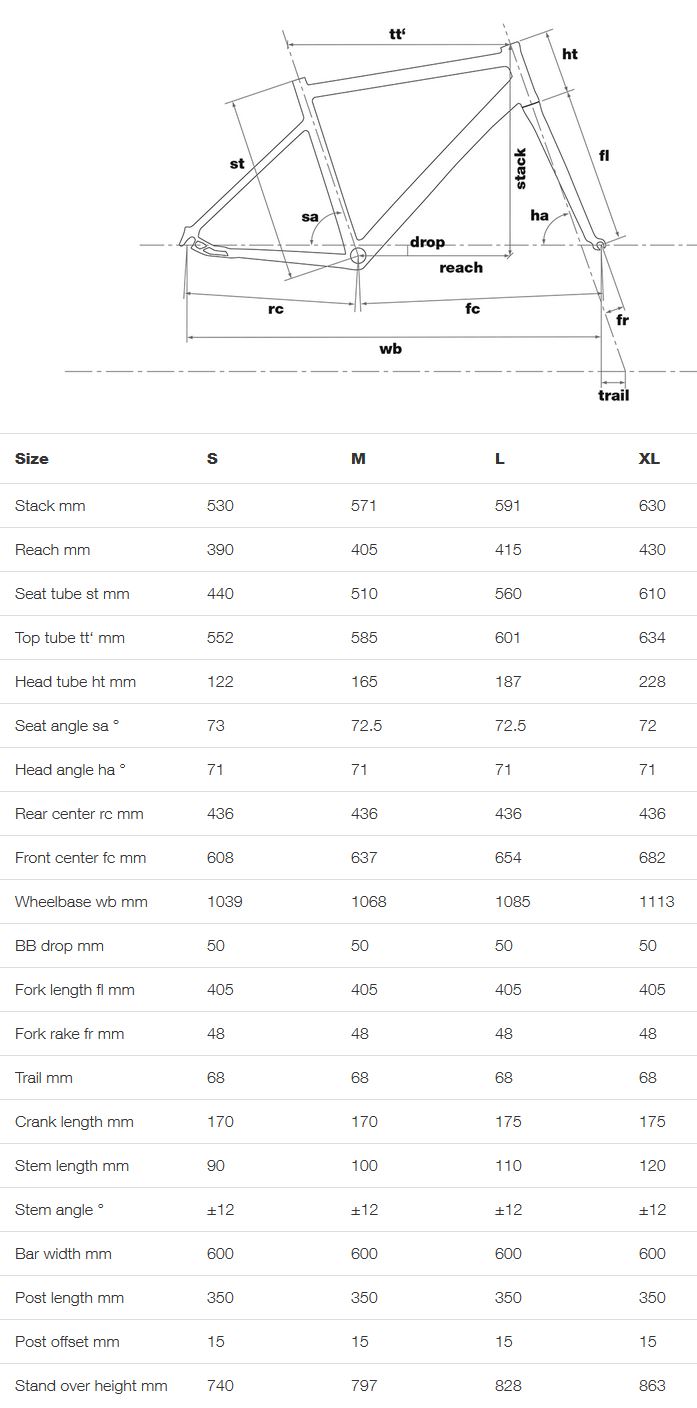Screen dimensions: 697x1408
Task: Click the Head tube ht mm row label
Action: (x=75, y=682)
